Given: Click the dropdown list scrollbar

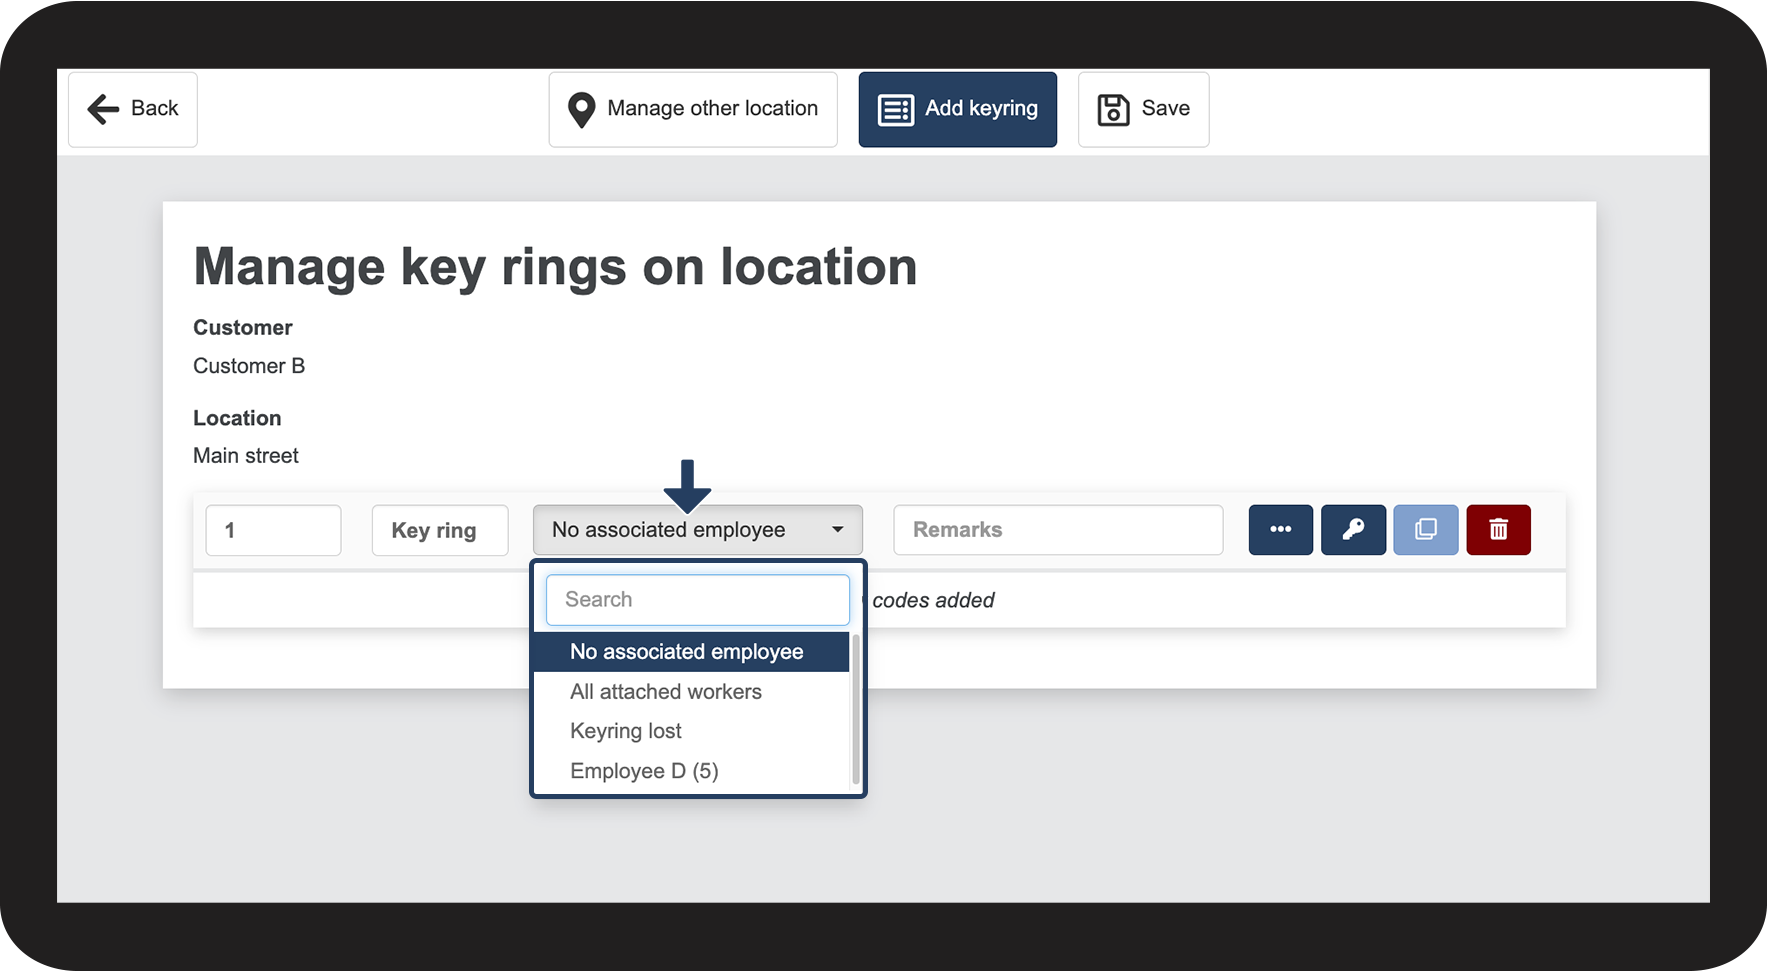Looking at the screenshot, I should (x=856, y=710).
